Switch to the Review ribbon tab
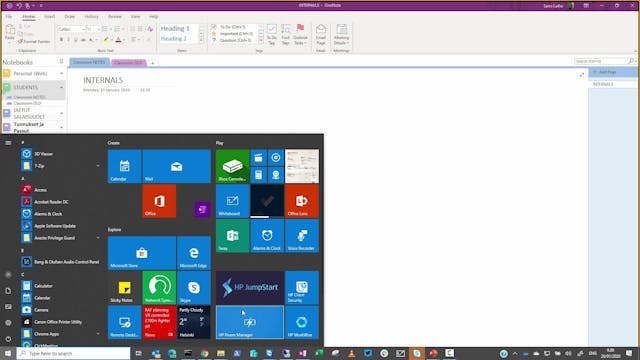640x360 pixels. (x=115, y=17)
